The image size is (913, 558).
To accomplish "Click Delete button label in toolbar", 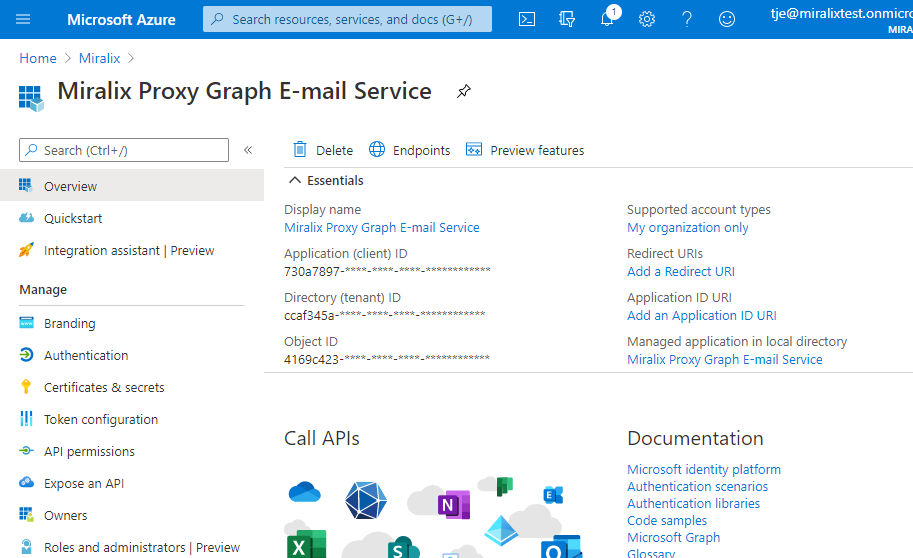I will [334, 150].
